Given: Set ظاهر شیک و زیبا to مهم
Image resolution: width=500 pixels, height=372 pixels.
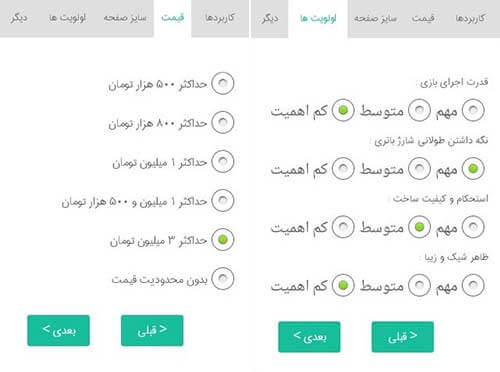Looking at the screenshot, I should pos(473,285).
